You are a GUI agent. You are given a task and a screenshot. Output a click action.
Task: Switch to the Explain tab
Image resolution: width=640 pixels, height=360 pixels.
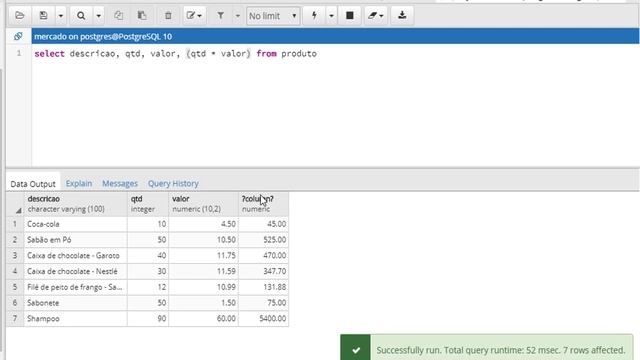click(x=79, y=183)
